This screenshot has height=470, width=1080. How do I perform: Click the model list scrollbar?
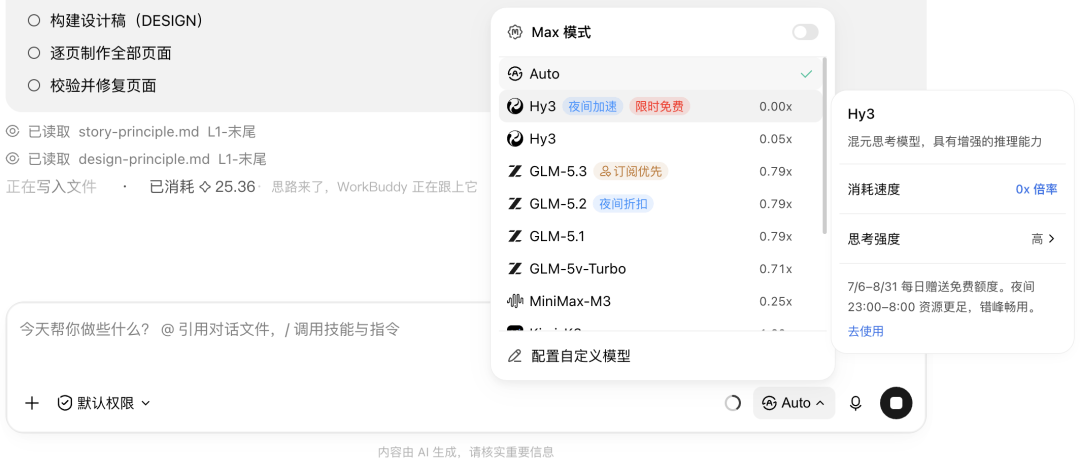(x=824, y=146)
